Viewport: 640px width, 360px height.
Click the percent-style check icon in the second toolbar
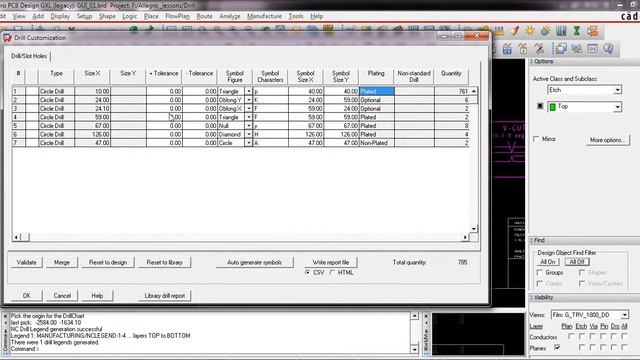(x=539, y=49)
